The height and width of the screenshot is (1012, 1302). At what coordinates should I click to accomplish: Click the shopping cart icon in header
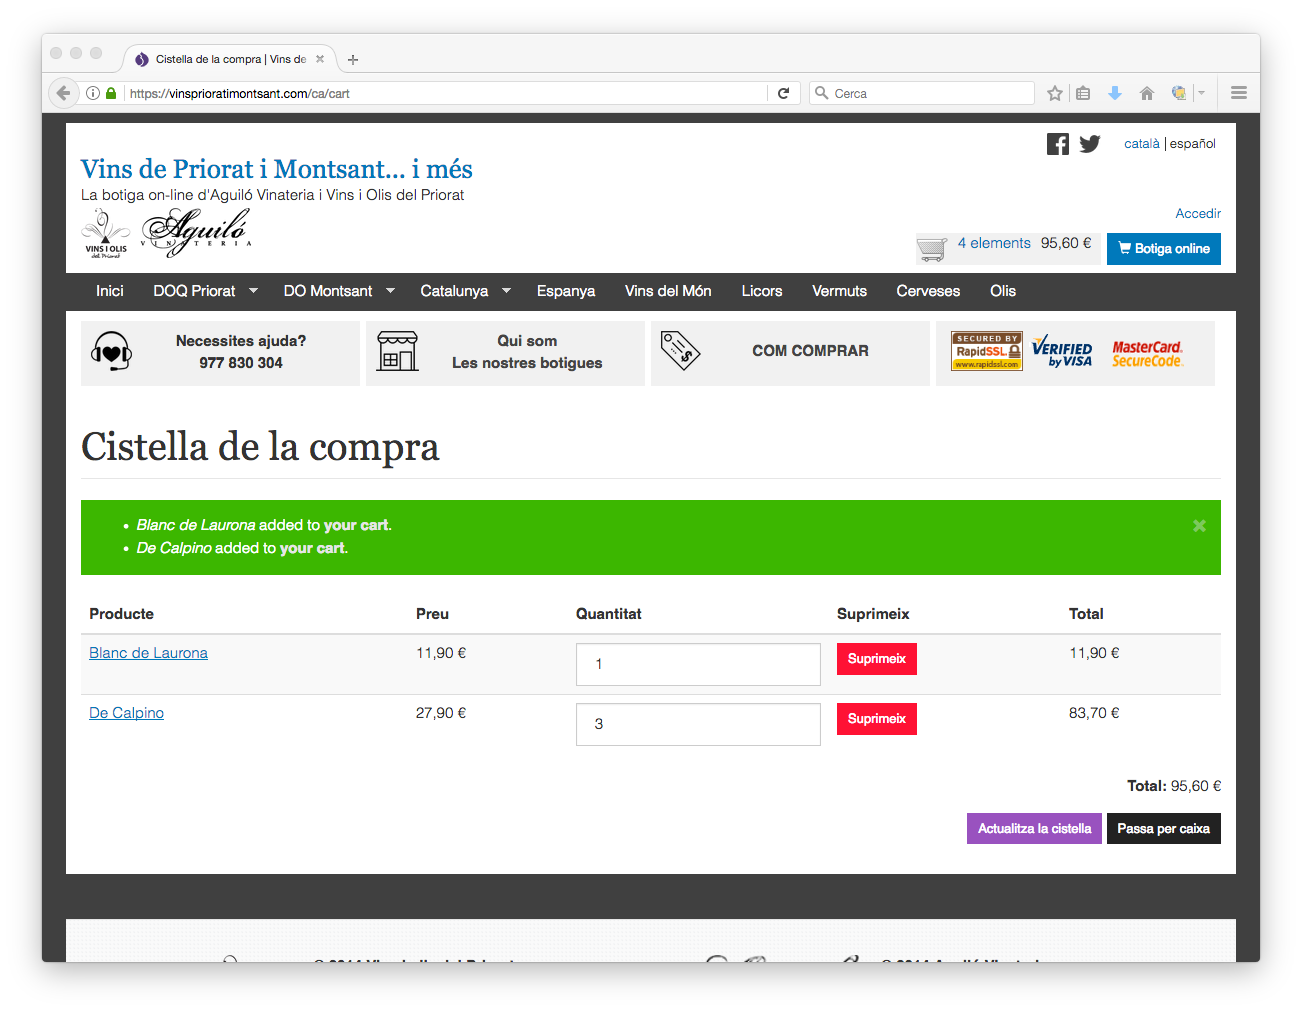(x=931, y=249)
